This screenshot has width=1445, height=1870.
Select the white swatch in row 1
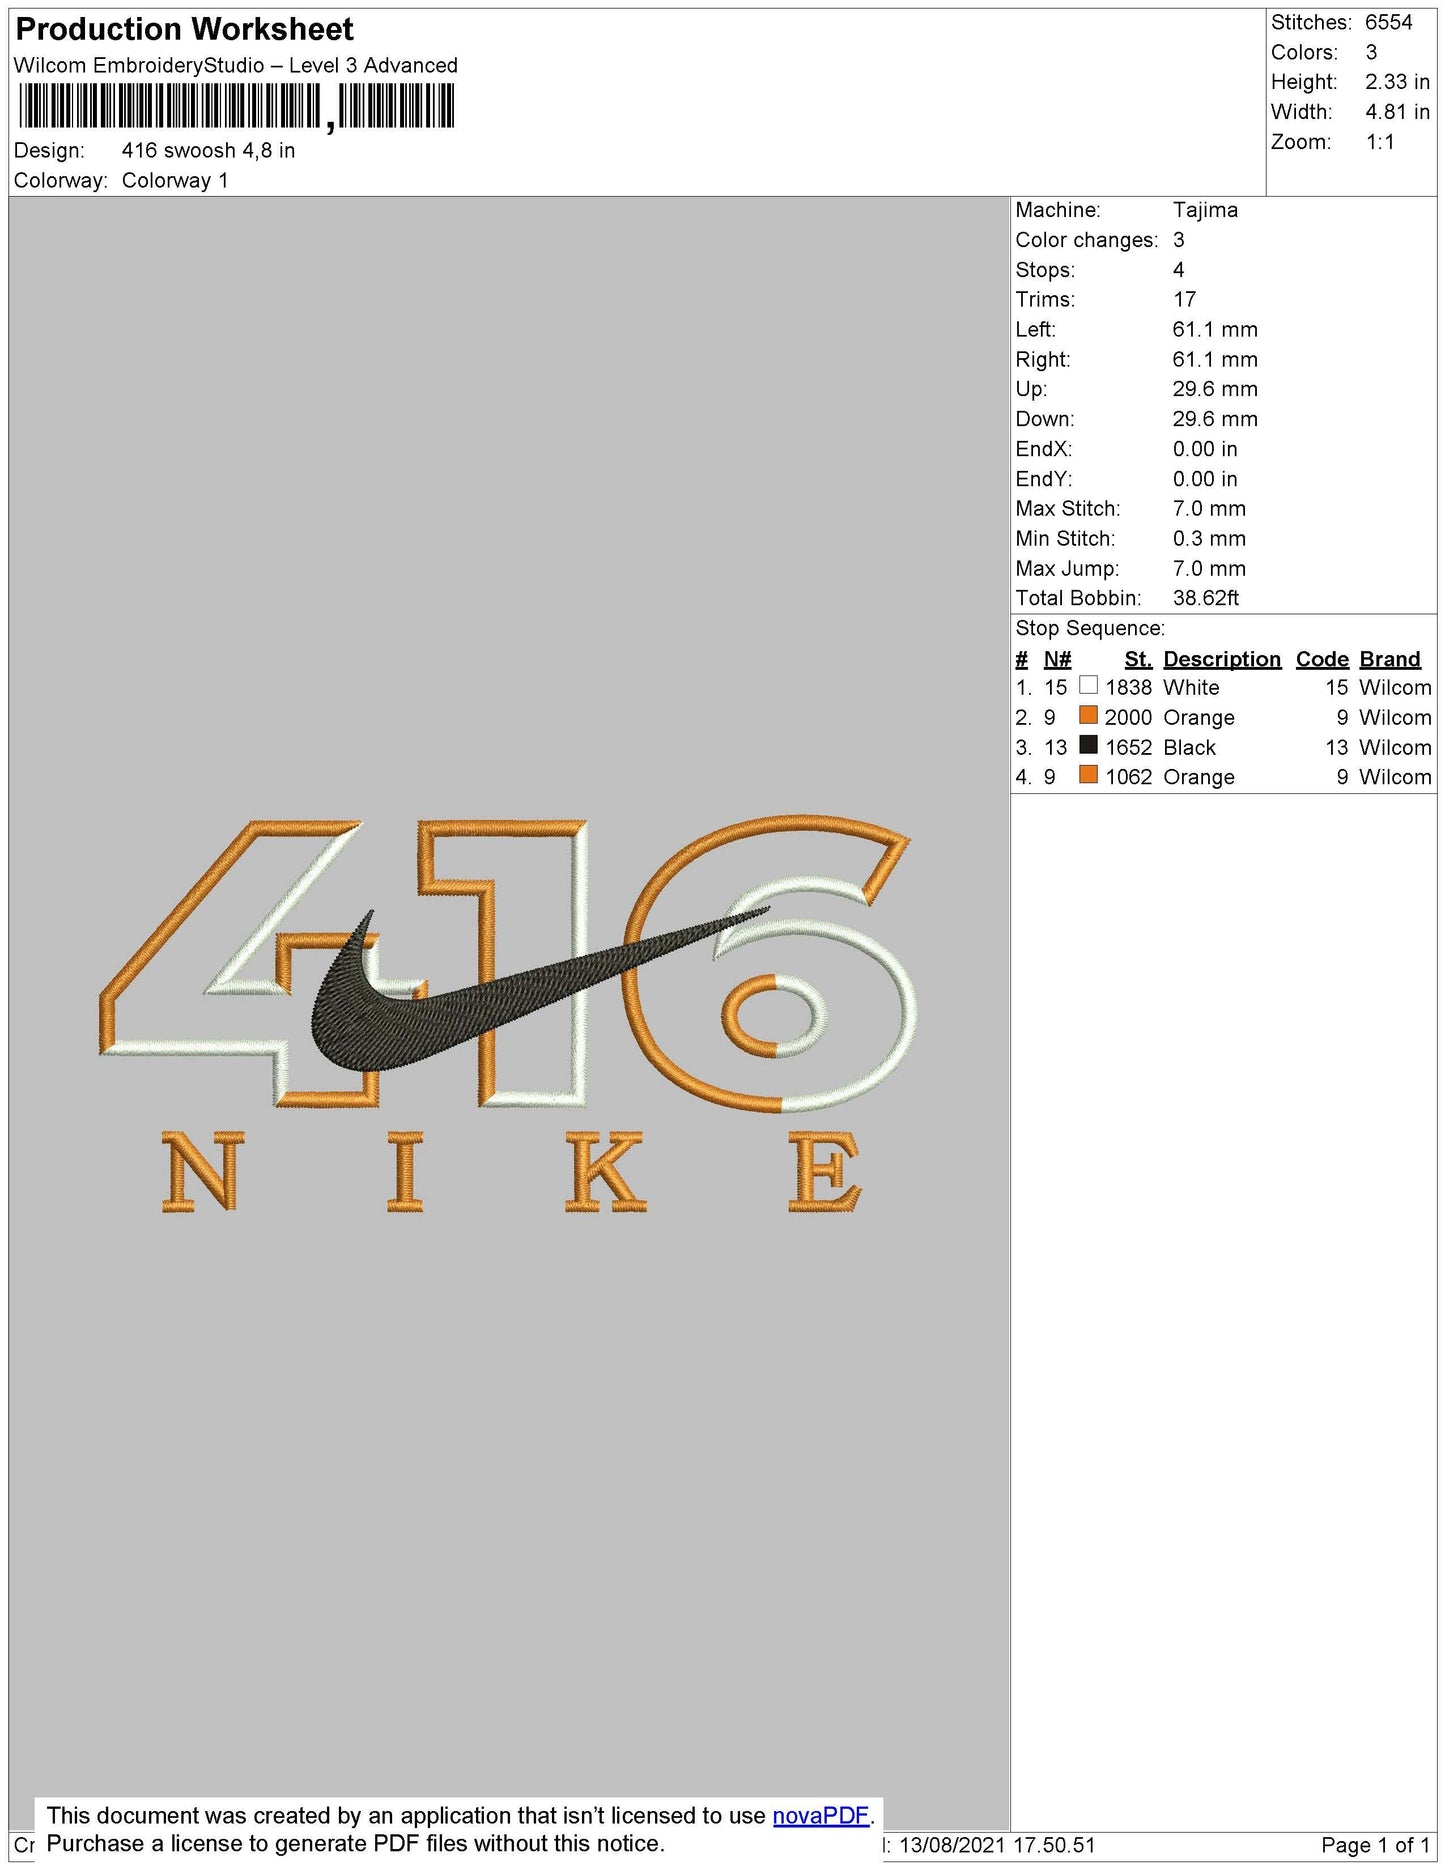[x=1089, y=685]
